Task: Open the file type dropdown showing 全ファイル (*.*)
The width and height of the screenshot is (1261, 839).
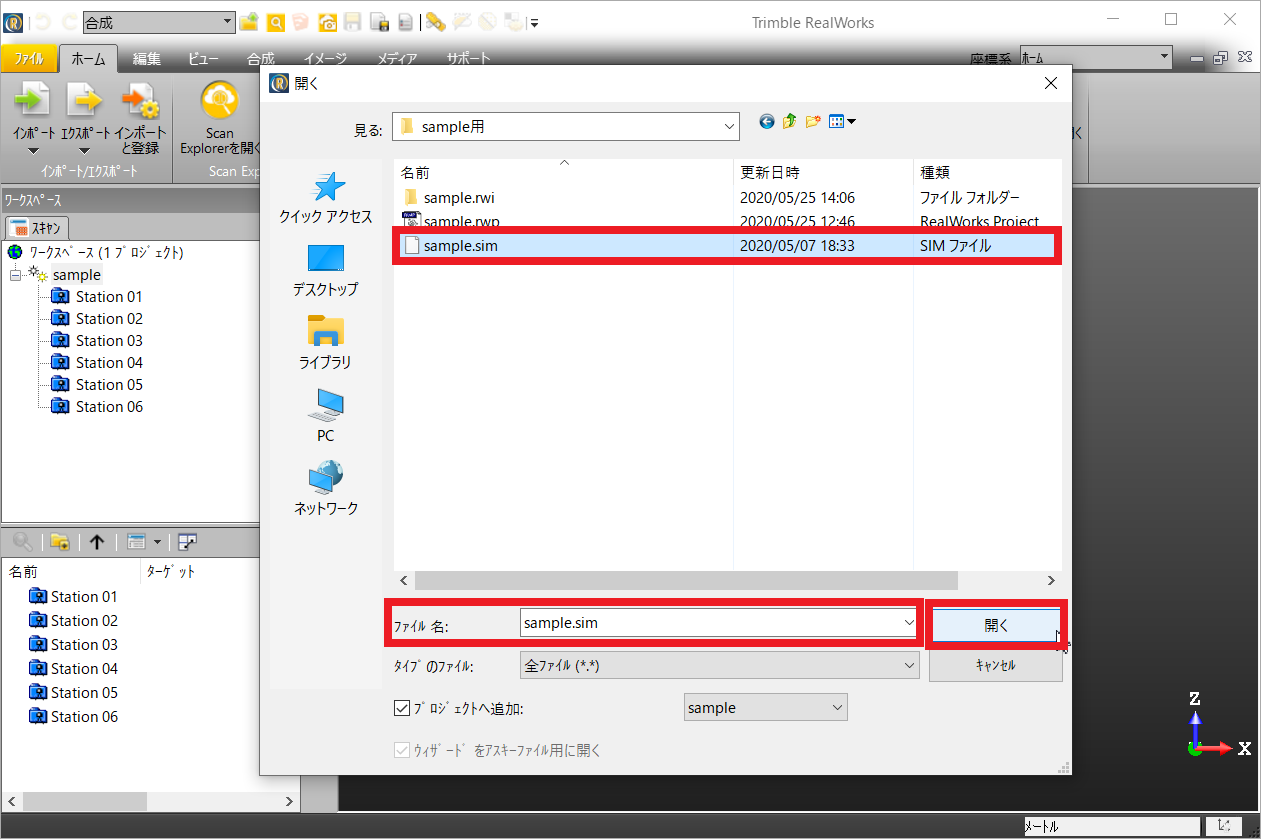Action: coord(719,665)
